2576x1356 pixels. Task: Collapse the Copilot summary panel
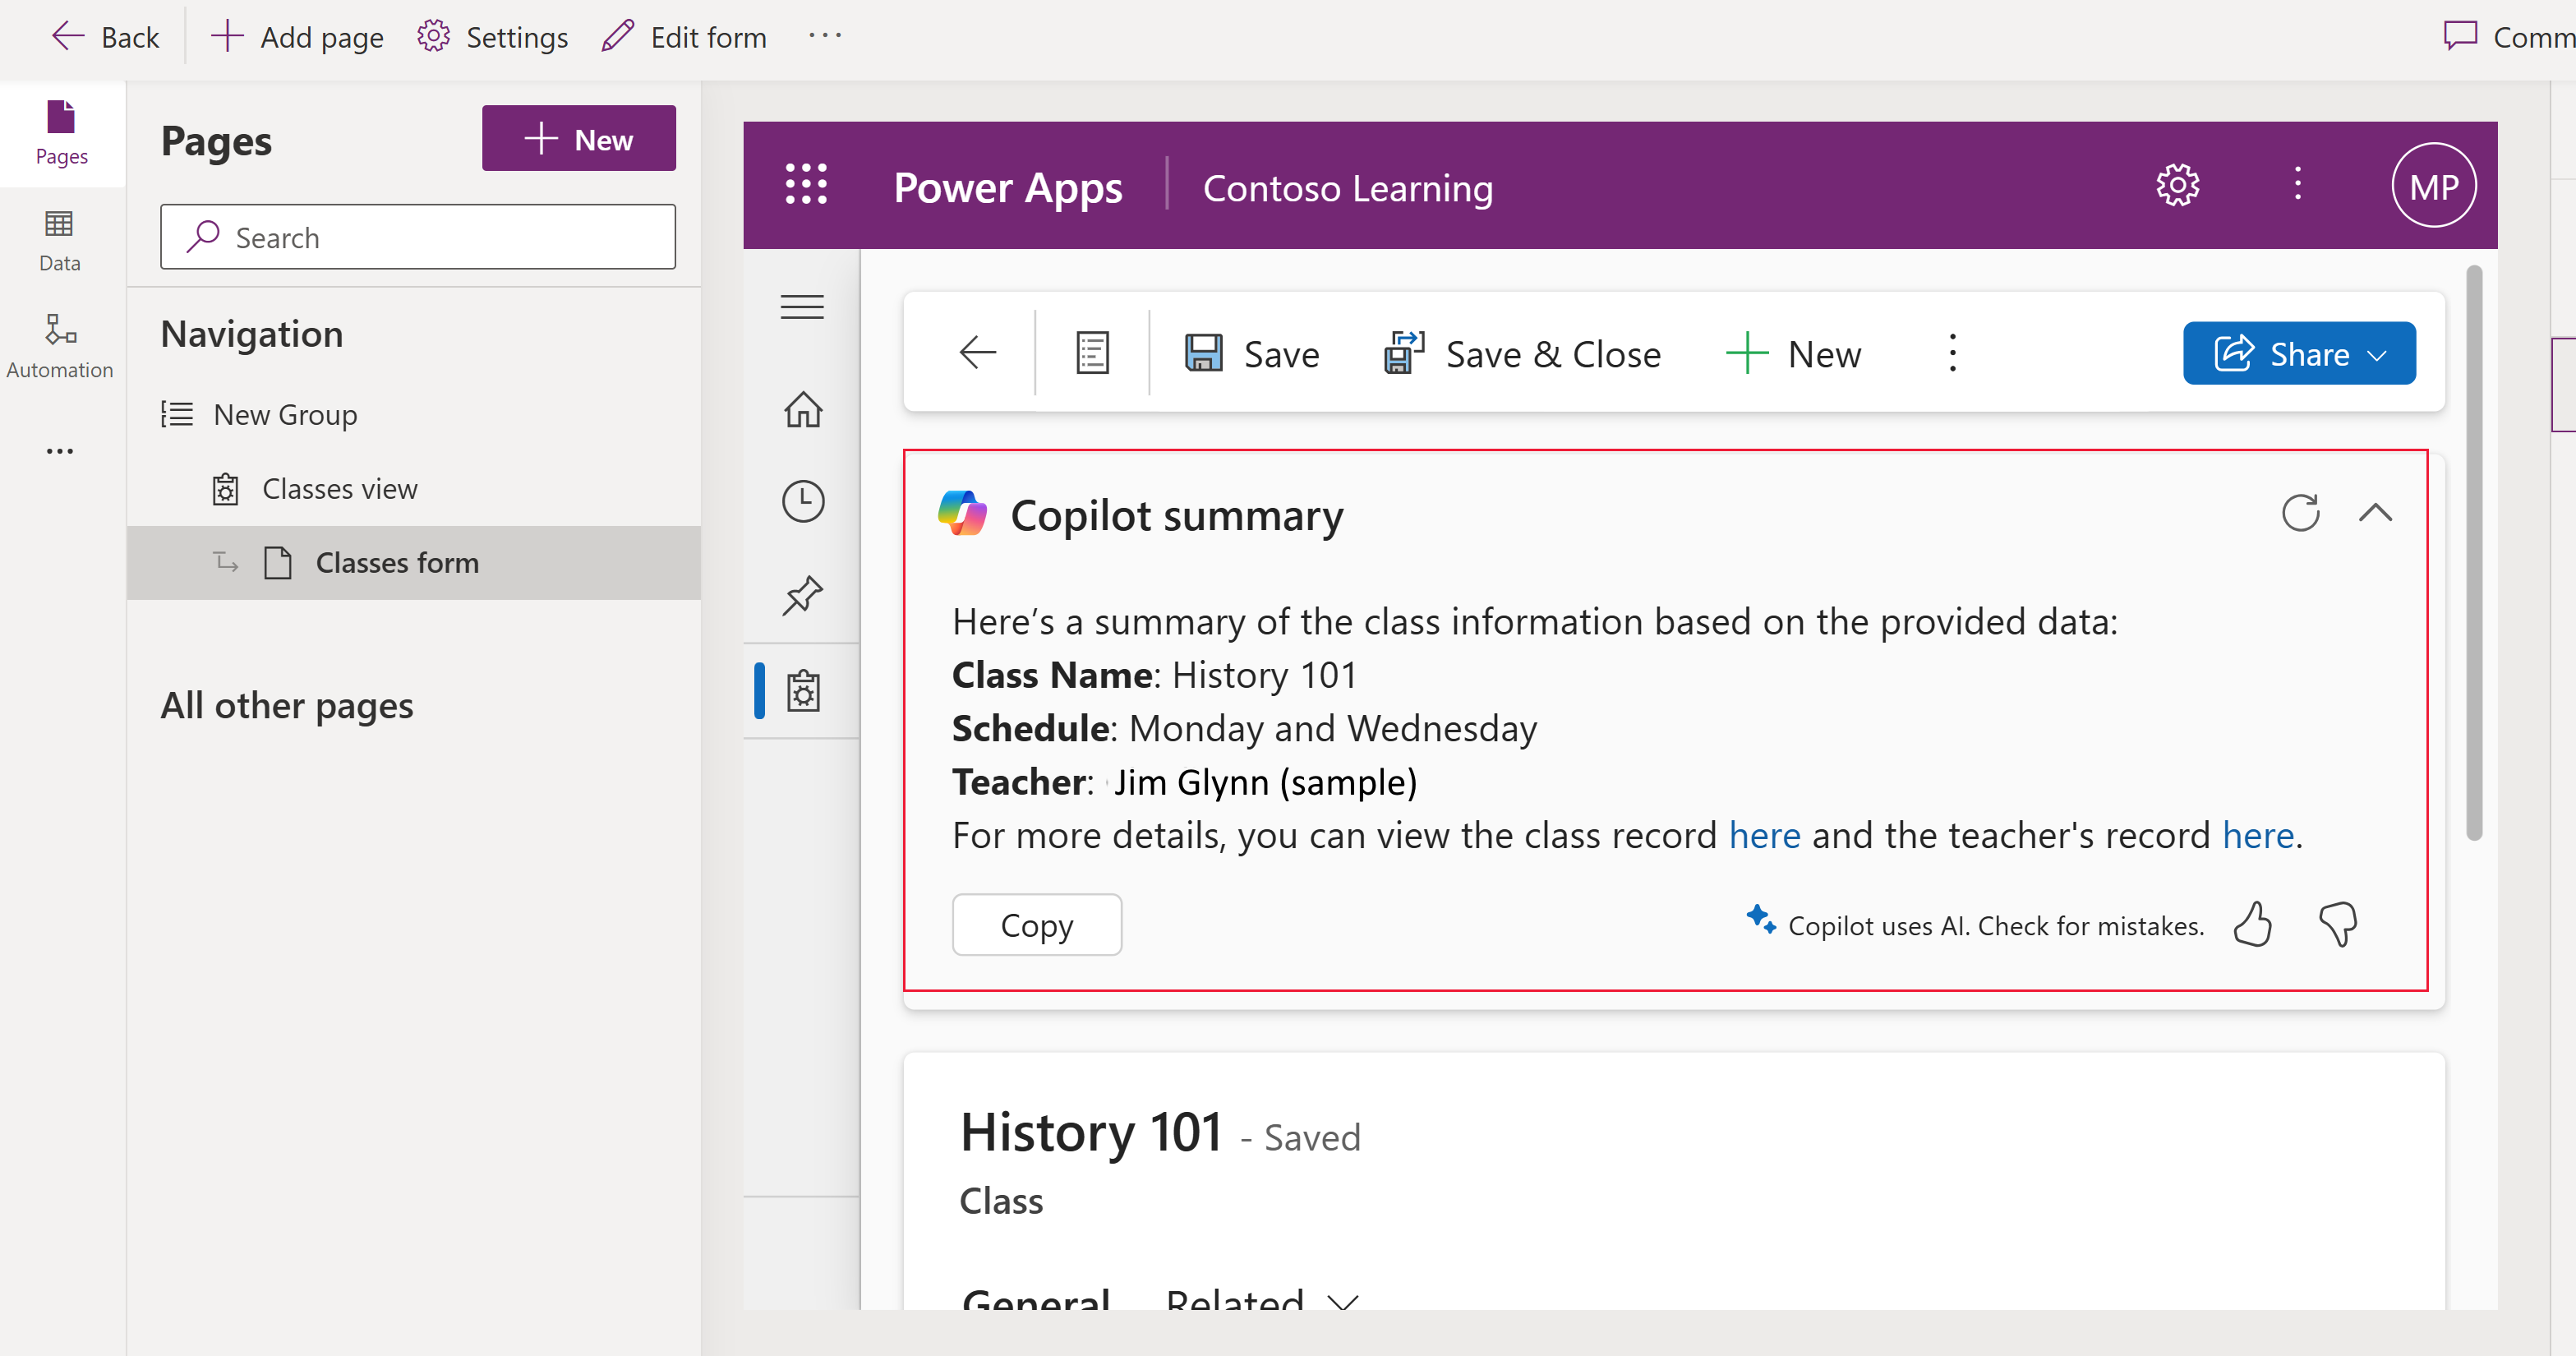click(x=2375, y=511)
